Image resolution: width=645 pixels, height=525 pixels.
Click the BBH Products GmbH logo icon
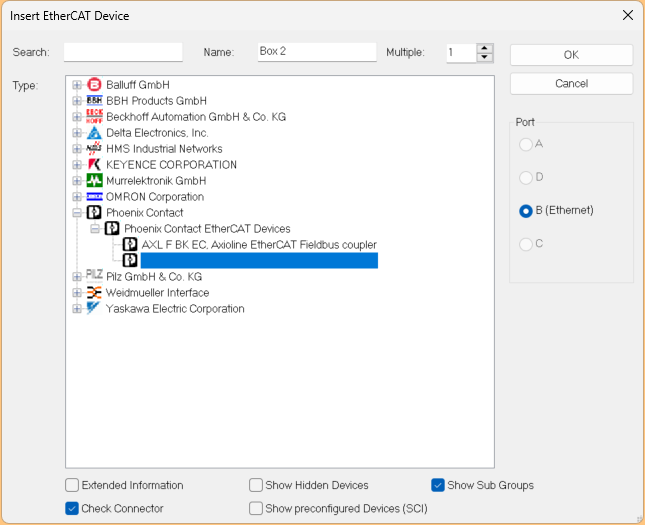pyautogui.click(x=94, y=101)
